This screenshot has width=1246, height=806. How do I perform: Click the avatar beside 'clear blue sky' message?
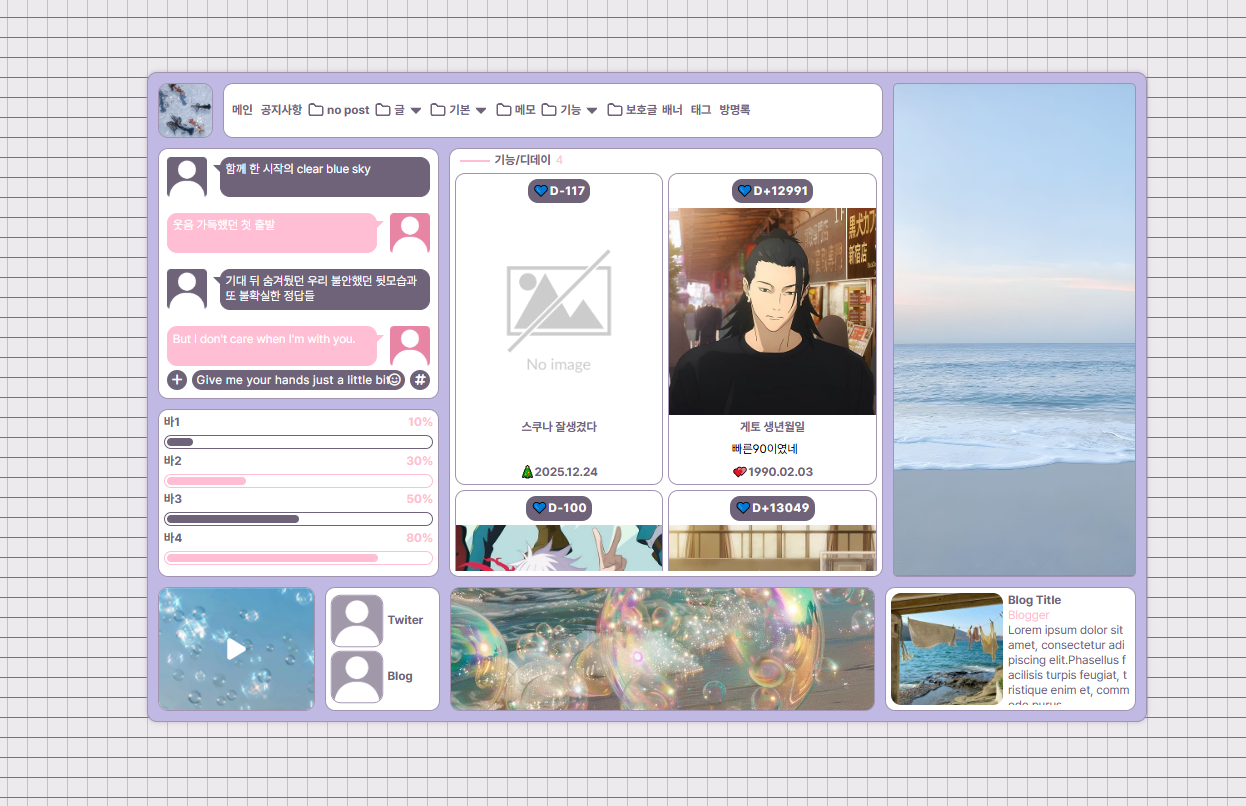(187, 177)
